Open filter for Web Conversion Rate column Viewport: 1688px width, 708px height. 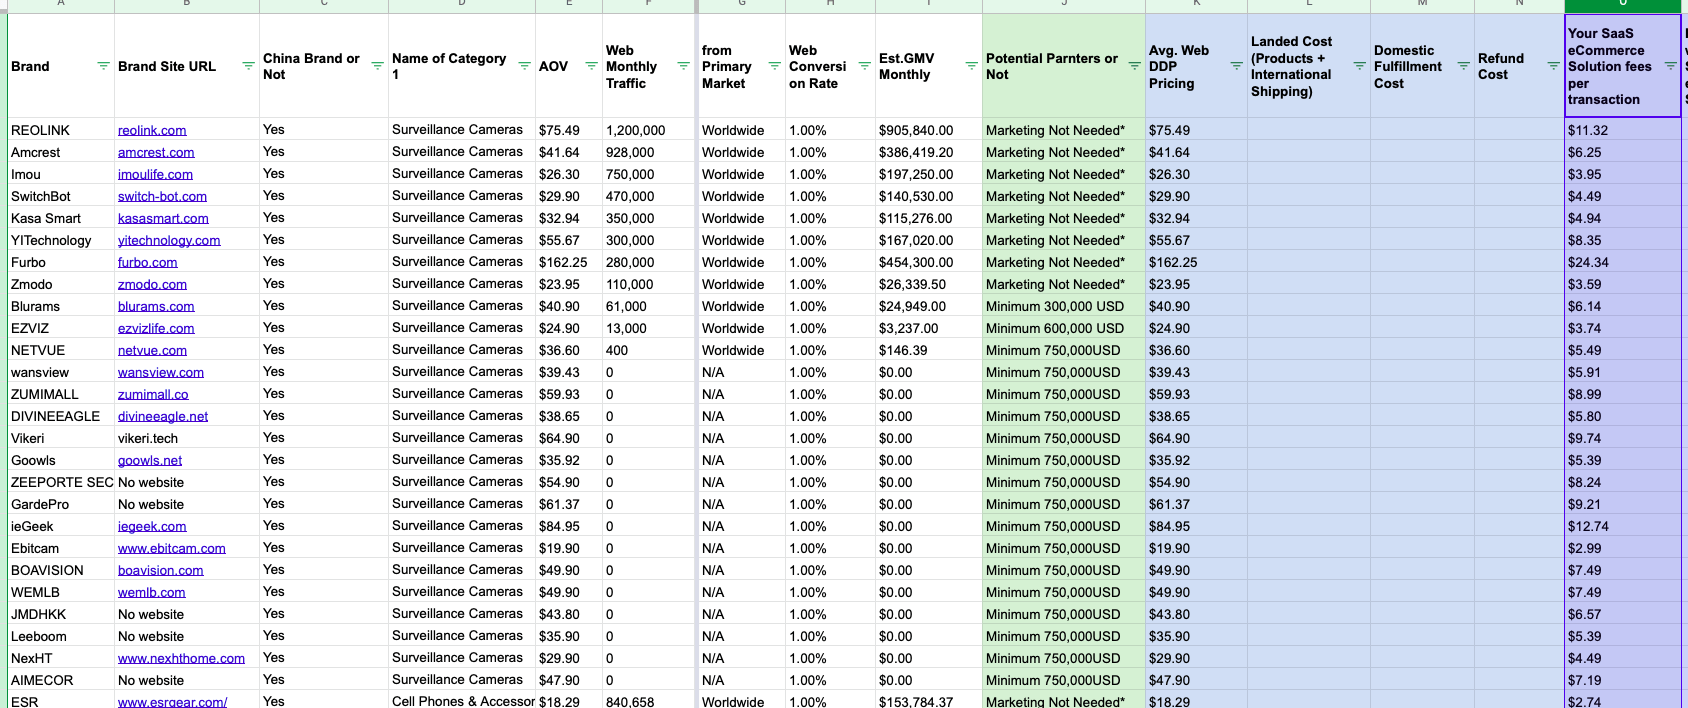tap(864, 66)
